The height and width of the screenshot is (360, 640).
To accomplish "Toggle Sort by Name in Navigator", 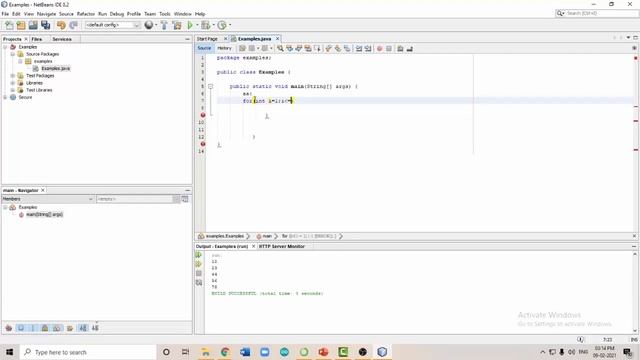I will point(83,328).
